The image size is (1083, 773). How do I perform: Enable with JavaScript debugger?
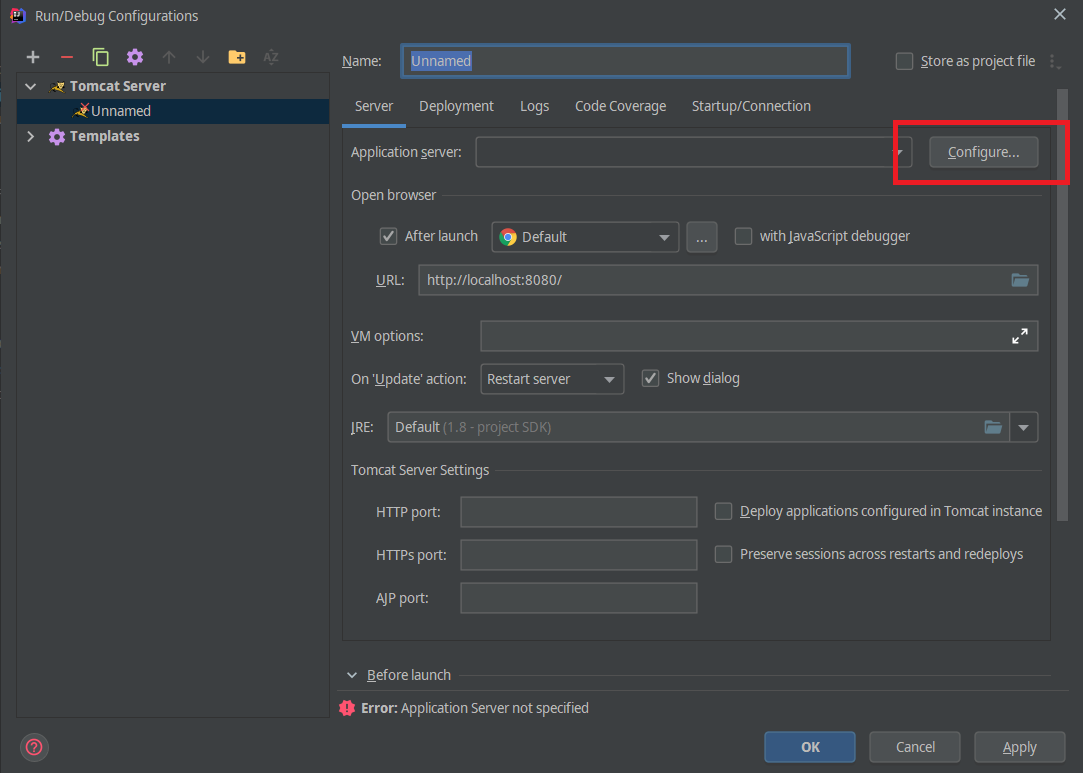click(x=743, y=236)
